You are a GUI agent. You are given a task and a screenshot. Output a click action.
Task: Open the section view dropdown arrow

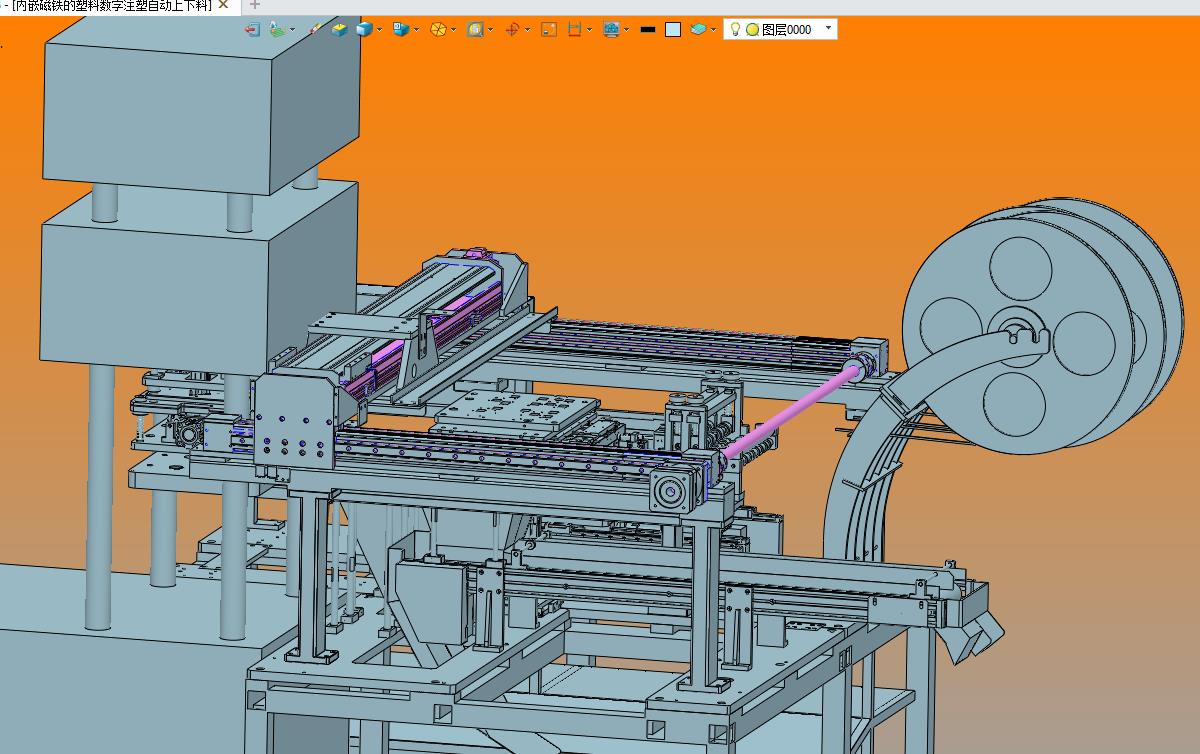click(589, 30)
